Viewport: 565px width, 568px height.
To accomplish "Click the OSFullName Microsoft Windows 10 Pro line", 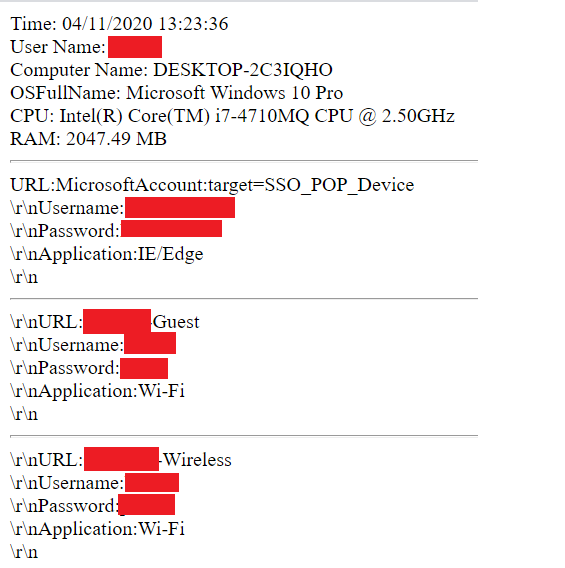I will [176, 93].
